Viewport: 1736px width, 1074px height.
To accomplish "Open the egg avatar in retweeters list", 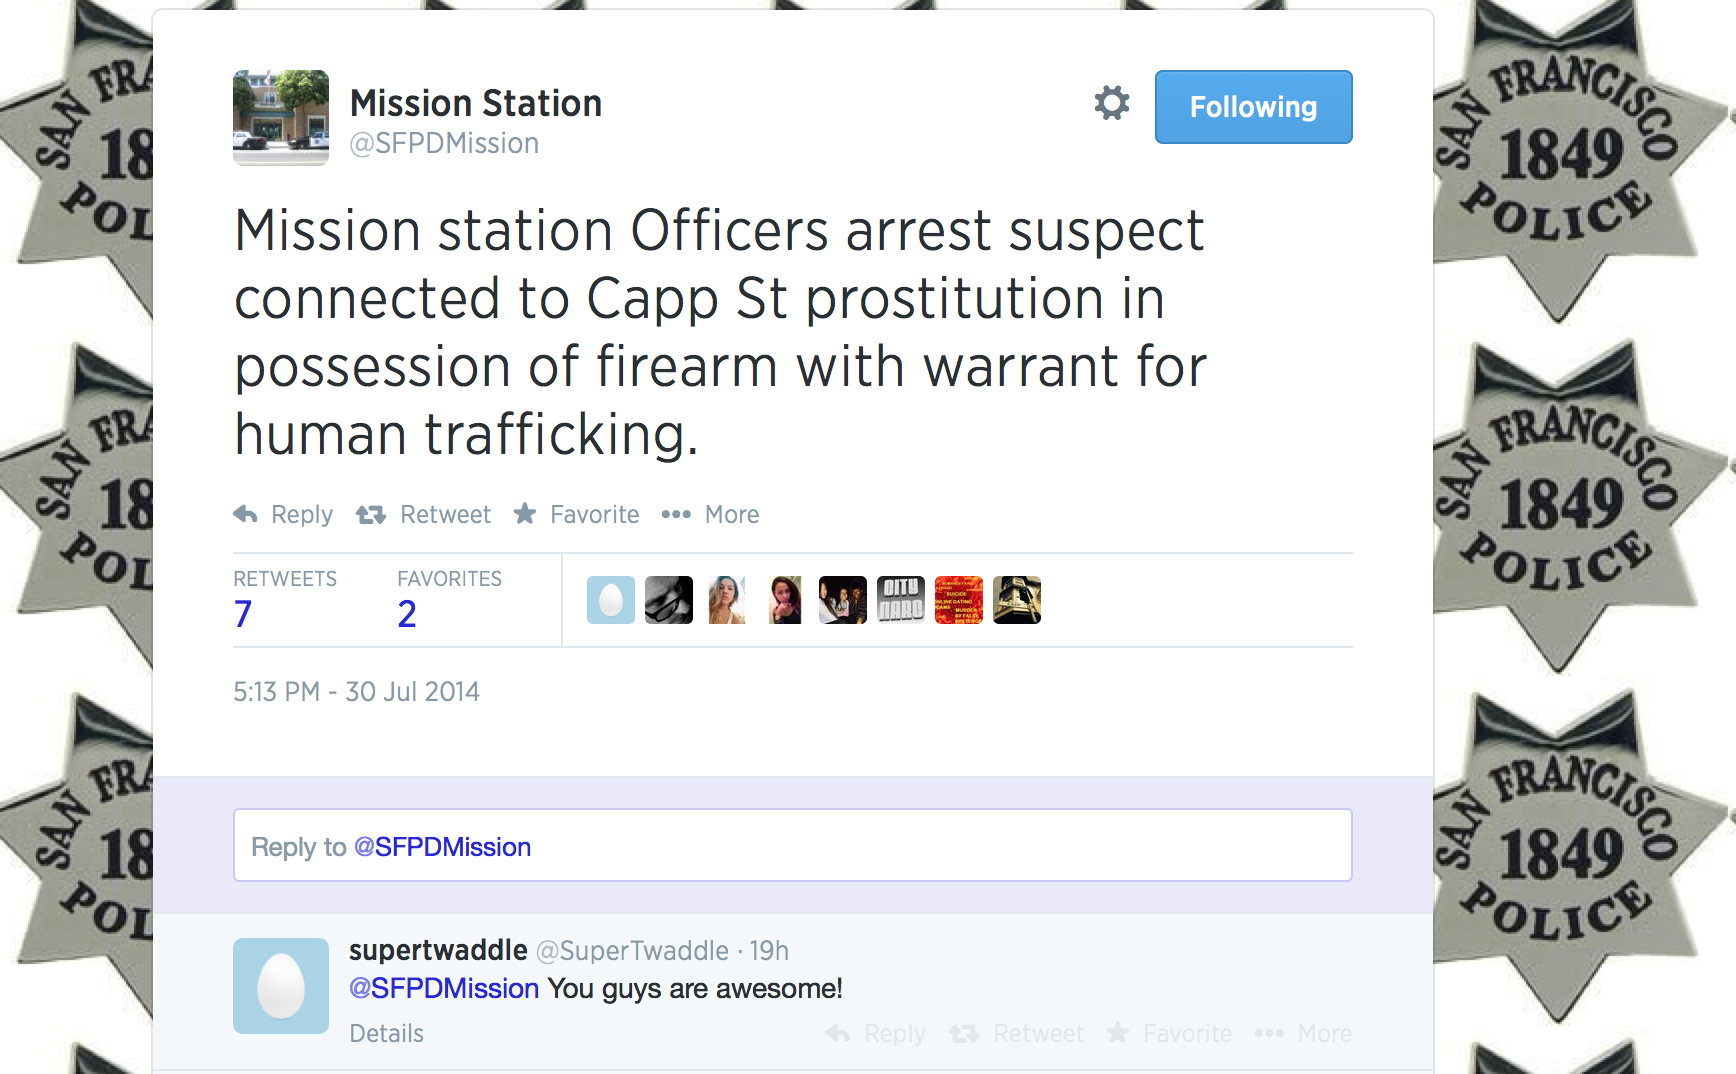I will [611, 600].
